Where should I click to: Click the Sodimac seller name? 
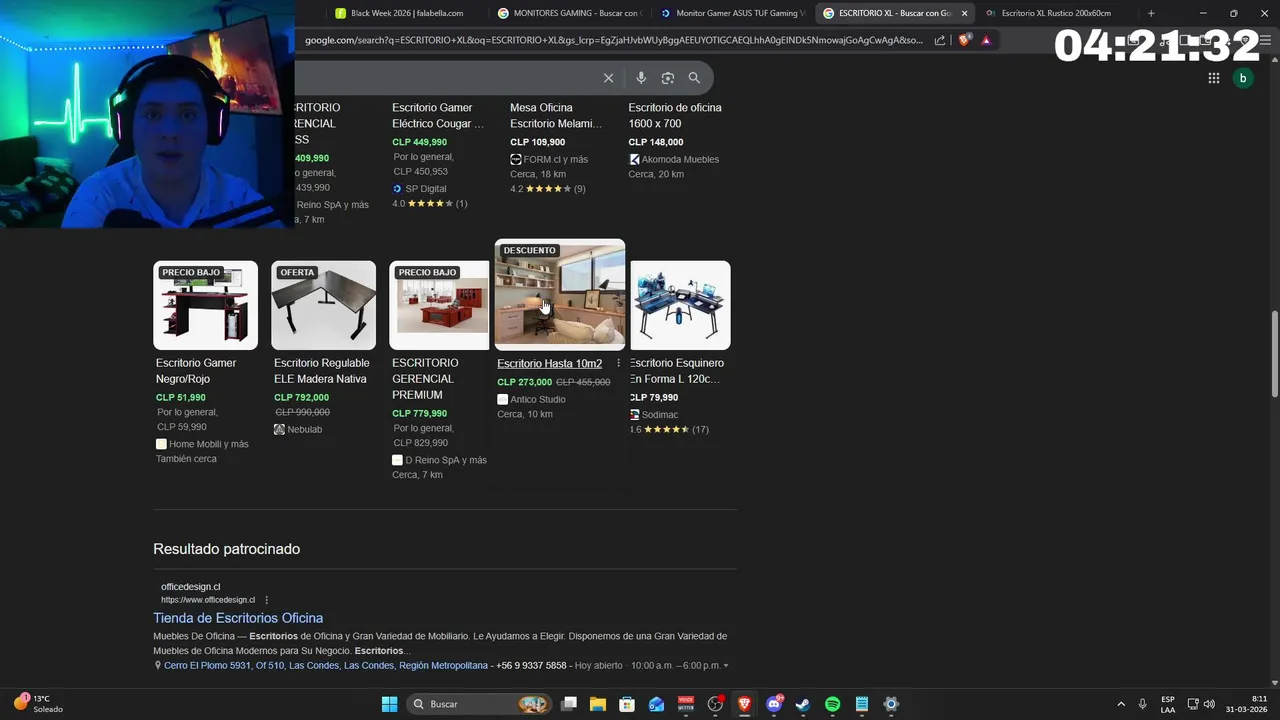point(661,414)
